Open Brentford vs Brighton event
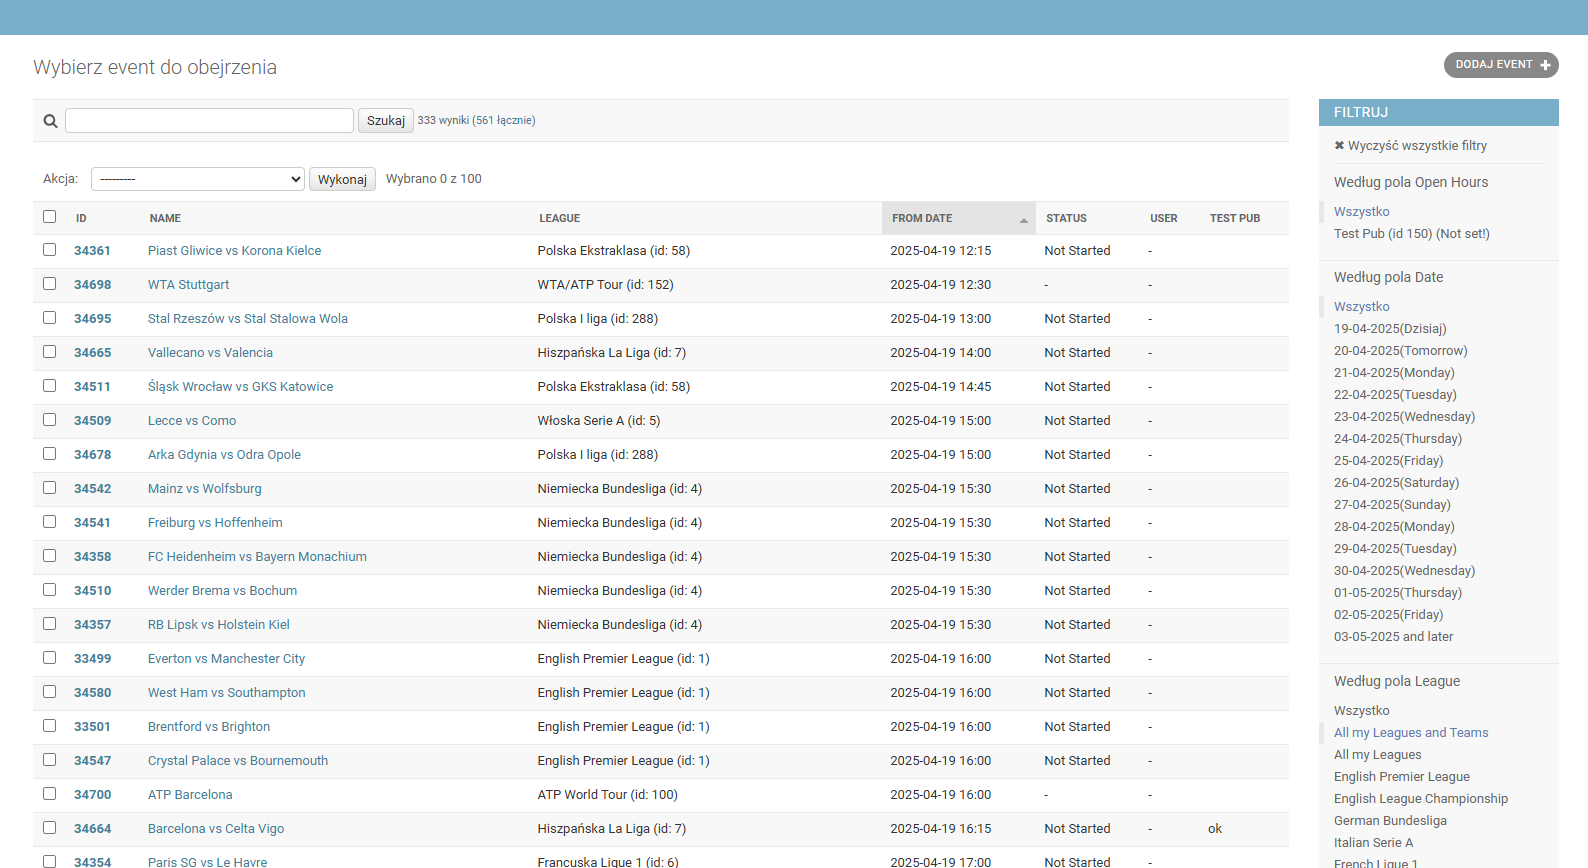The image size is (1588, 868). pos(209,727)
